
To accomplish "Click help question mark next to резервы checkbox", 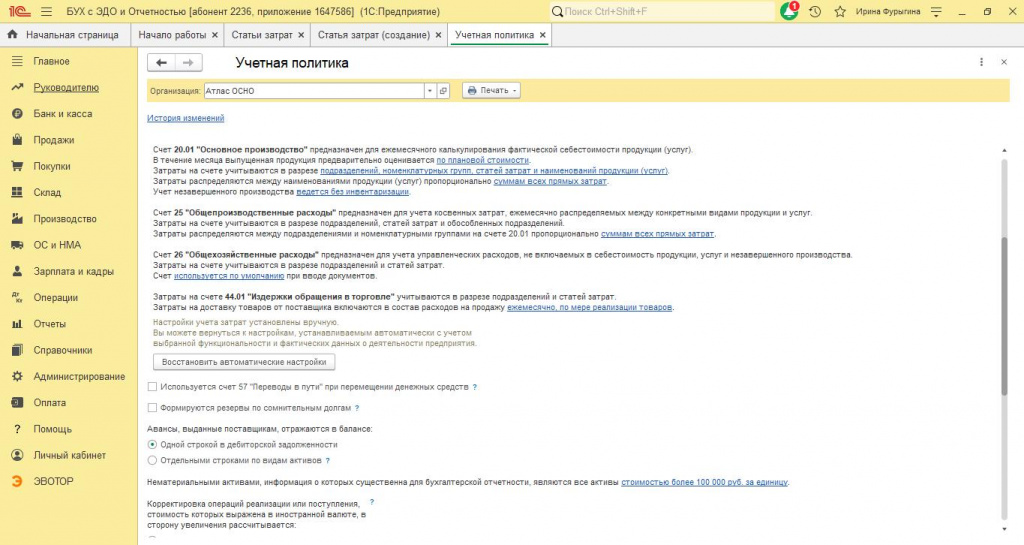I will (357, 408).
